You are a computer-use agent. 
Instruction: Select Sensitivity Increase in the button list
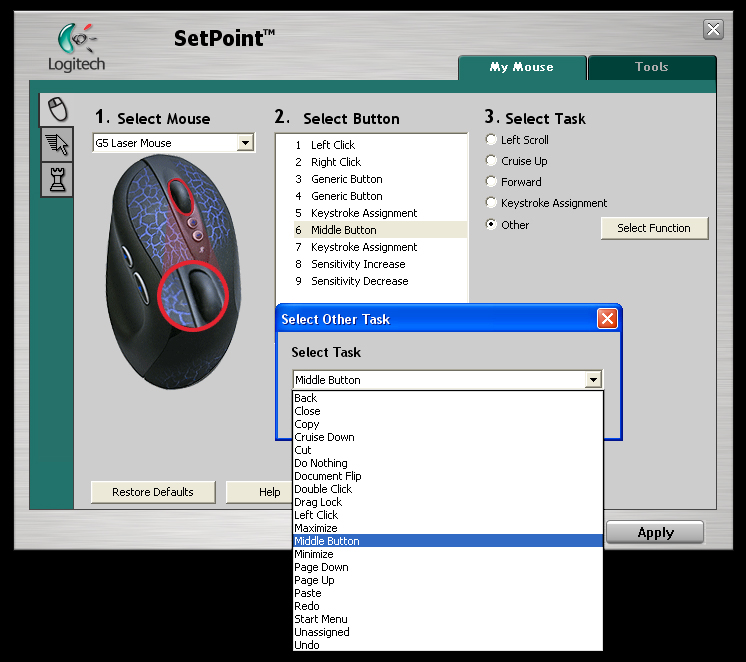357,264
